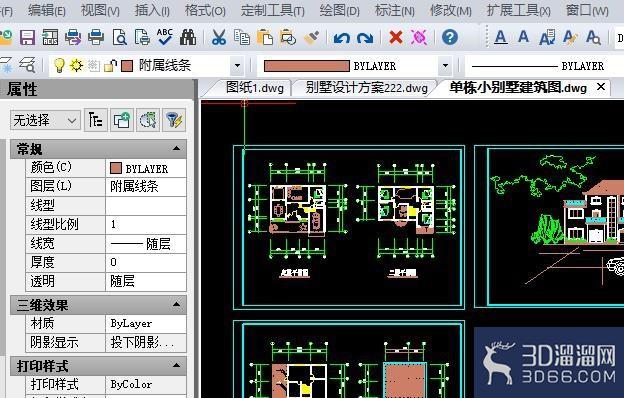Open Help with the question mark icon
624x398 pixels.
tap(450, 38)
